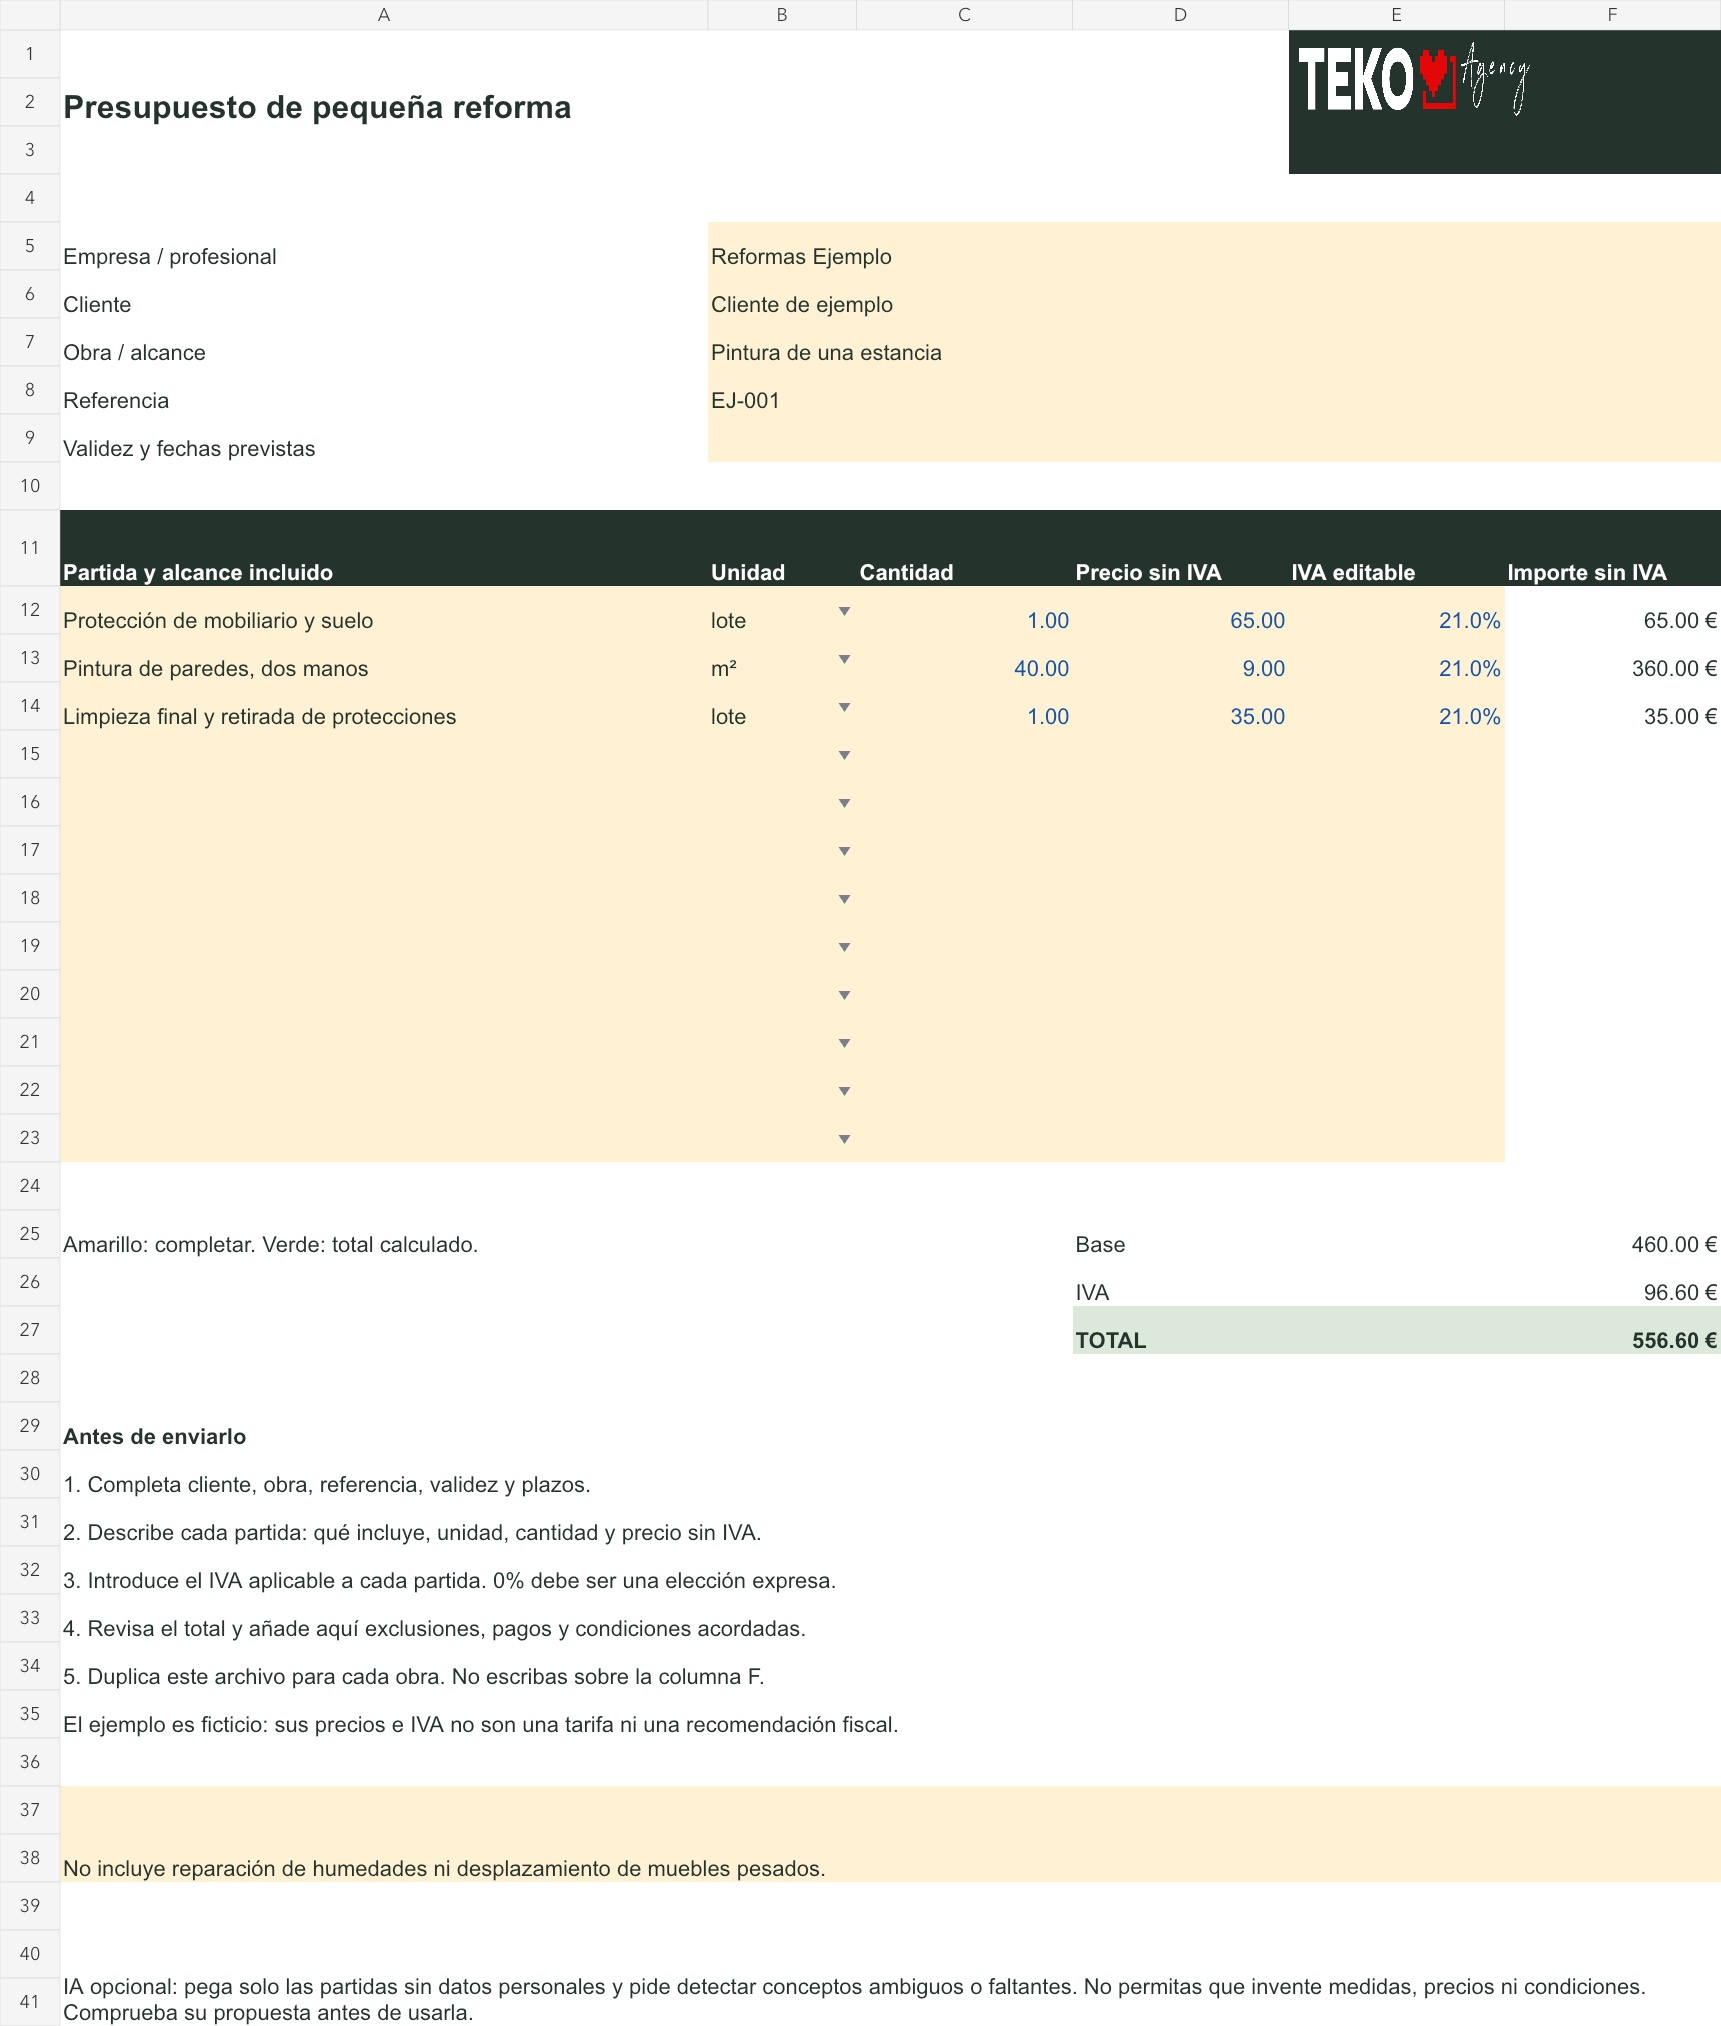This screenshot has width=1721, height=2026.
Task: Select column A header
Action: click(384, 15)
